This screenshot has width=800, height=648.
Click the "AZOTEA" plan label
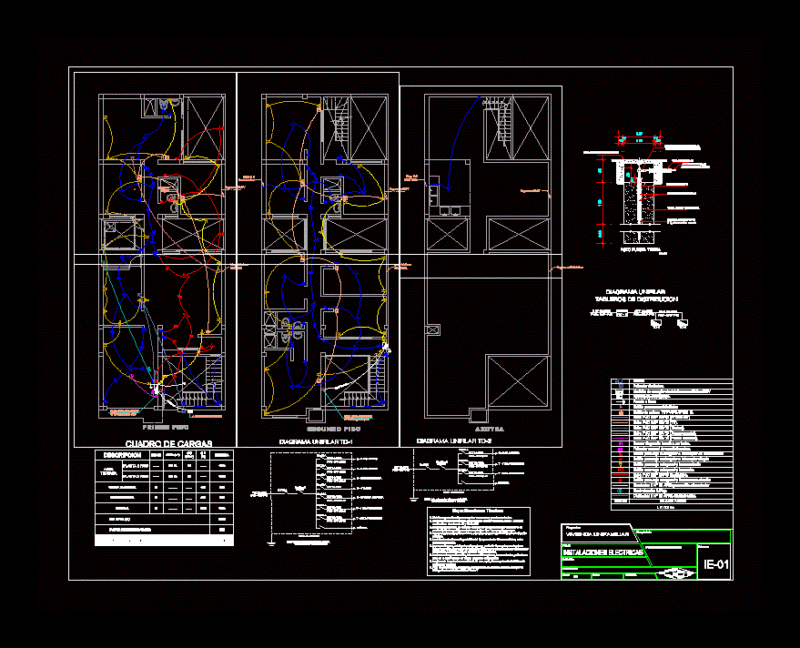[489, 429]
